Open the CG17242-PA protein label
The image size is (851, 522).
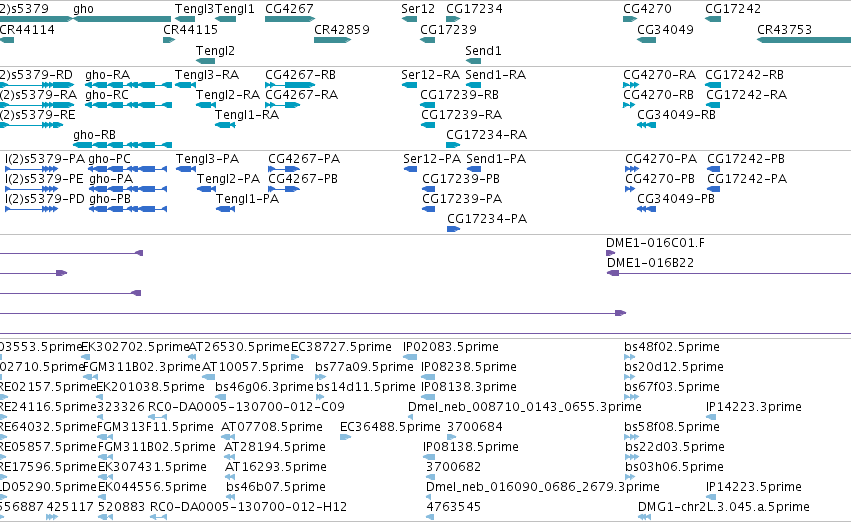747,179
